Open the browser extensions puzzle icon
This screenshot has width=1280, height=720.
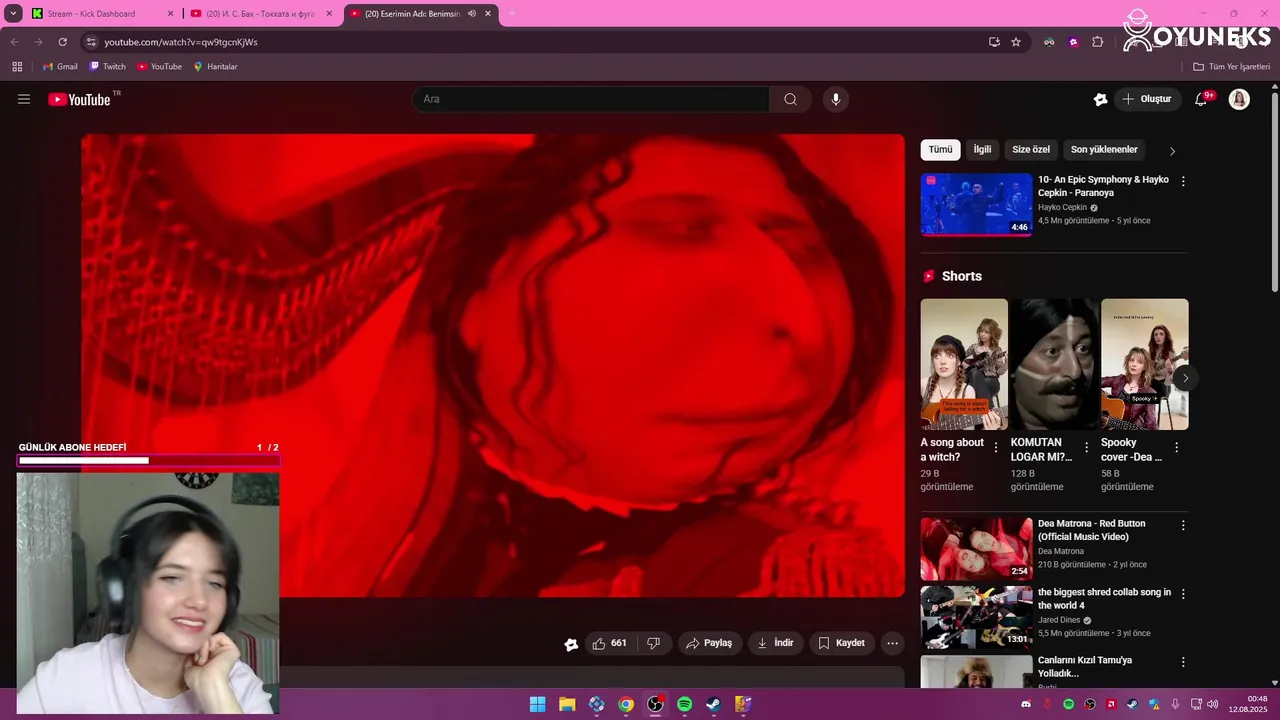[x=1097, y=42]
